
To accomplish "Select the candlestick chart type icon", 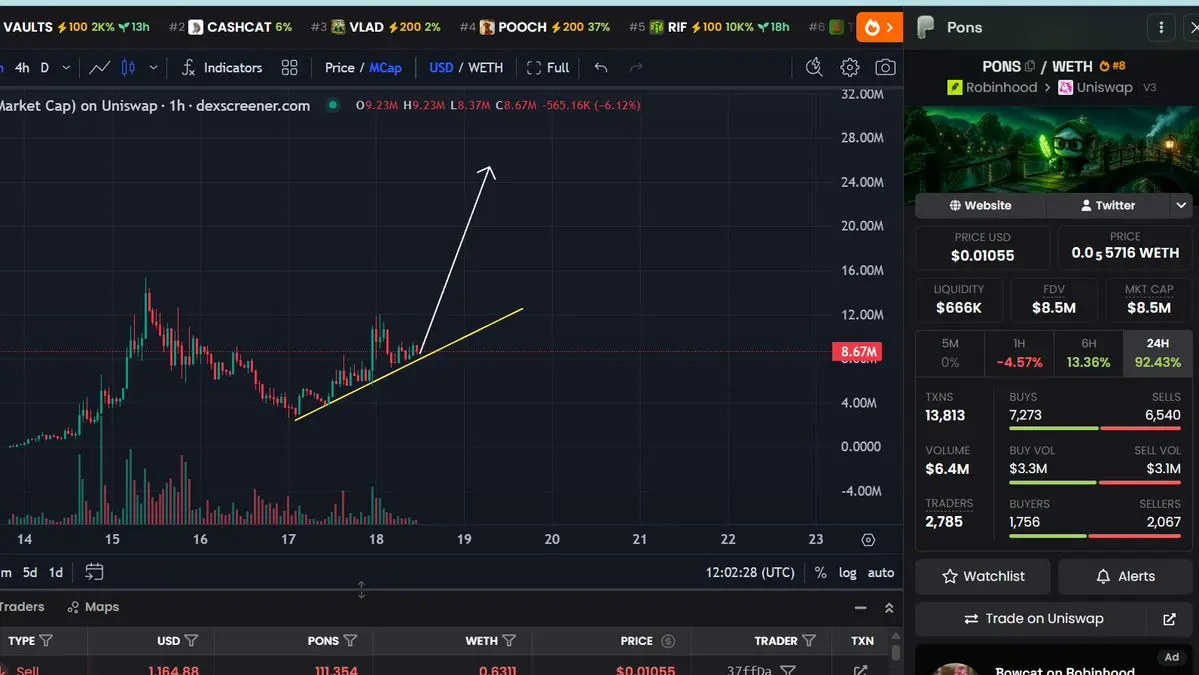I will click(128, 68).
